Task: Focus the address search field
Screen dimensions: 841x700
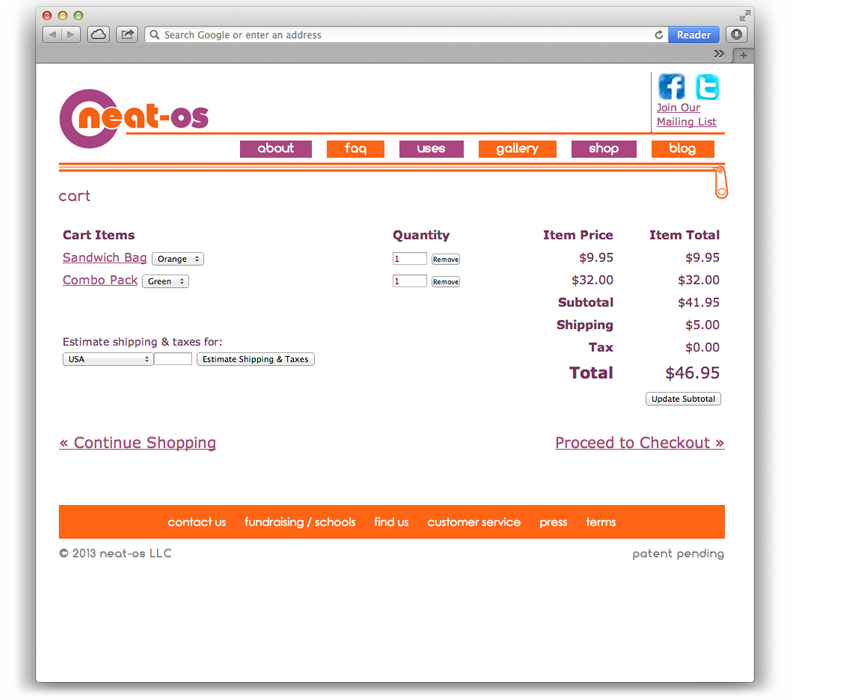Action: click(406, 35)
